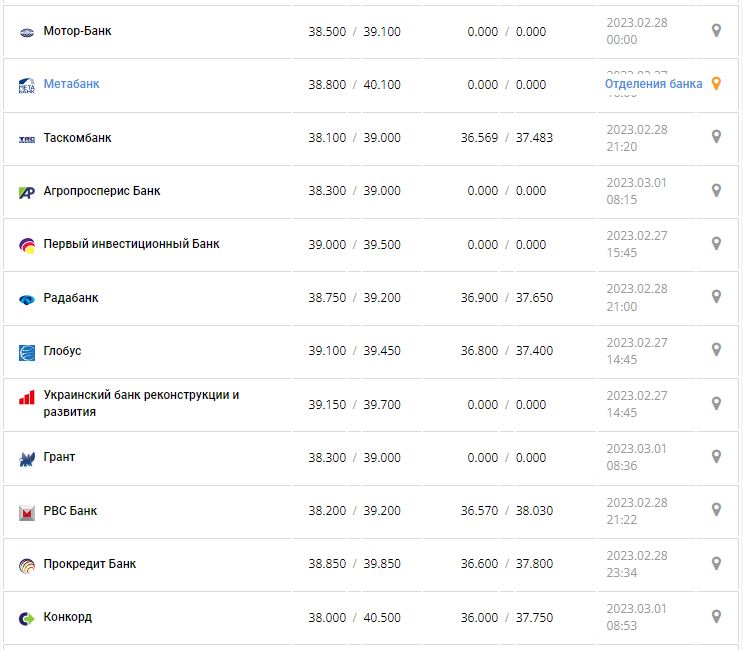Open the Отделения банка link

click(653, 84)
